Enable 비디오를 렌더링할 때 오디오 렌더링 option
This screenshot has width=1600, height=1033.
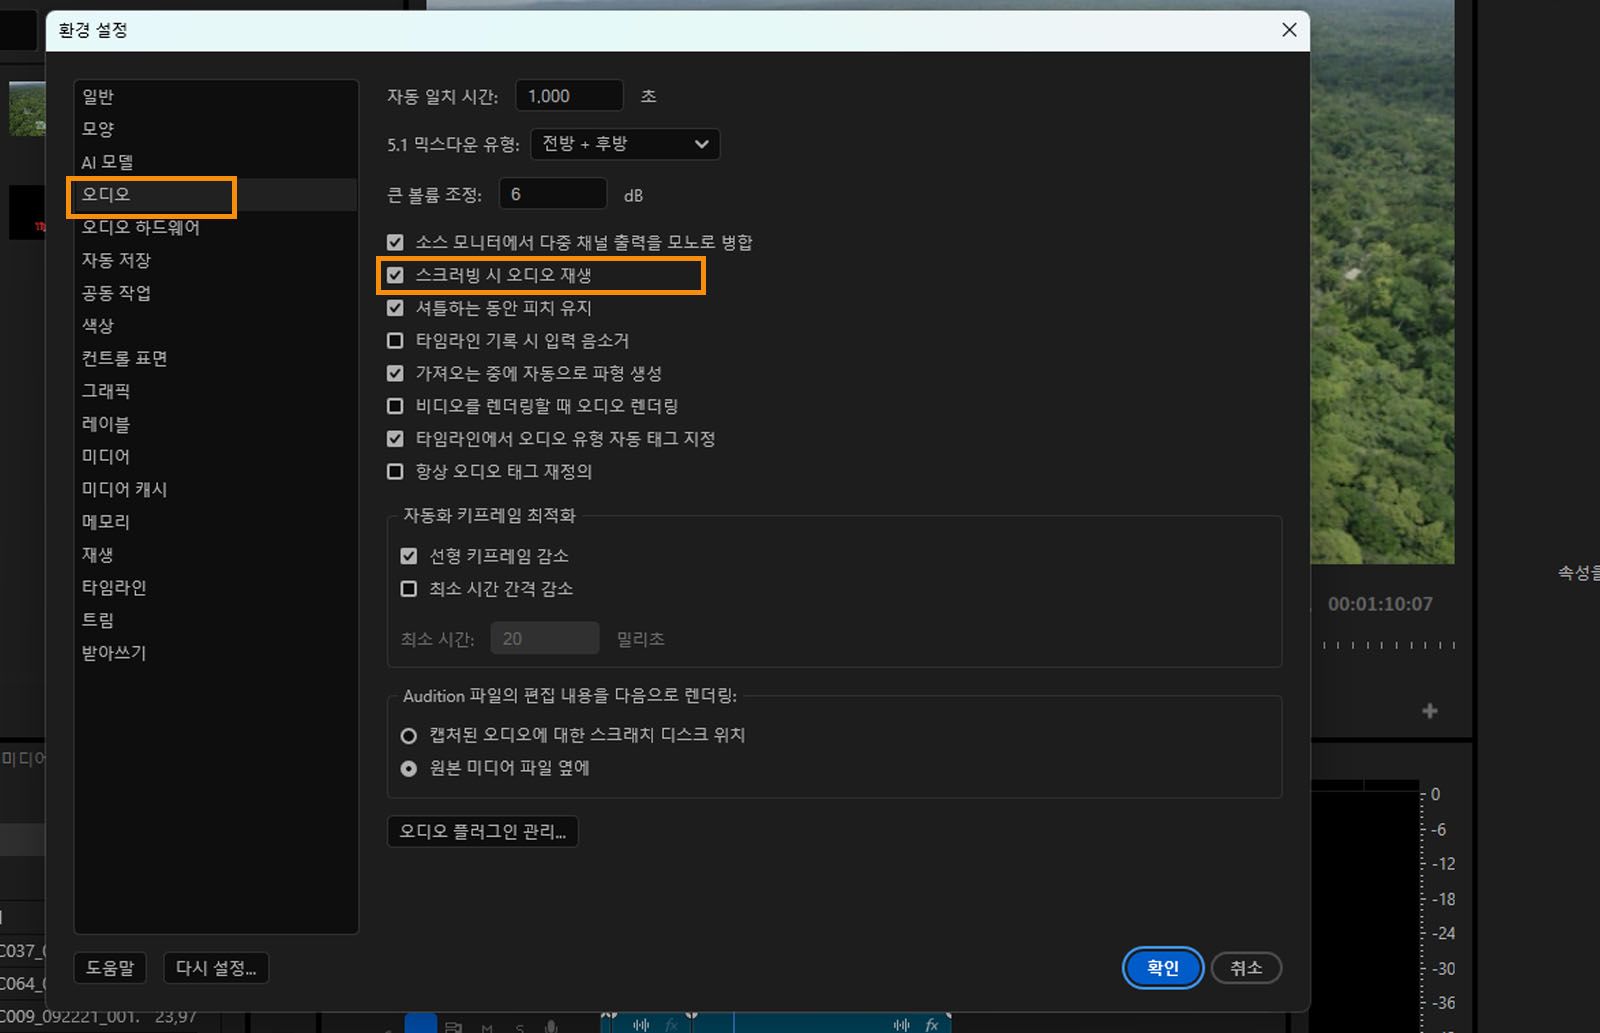point(395,406)
